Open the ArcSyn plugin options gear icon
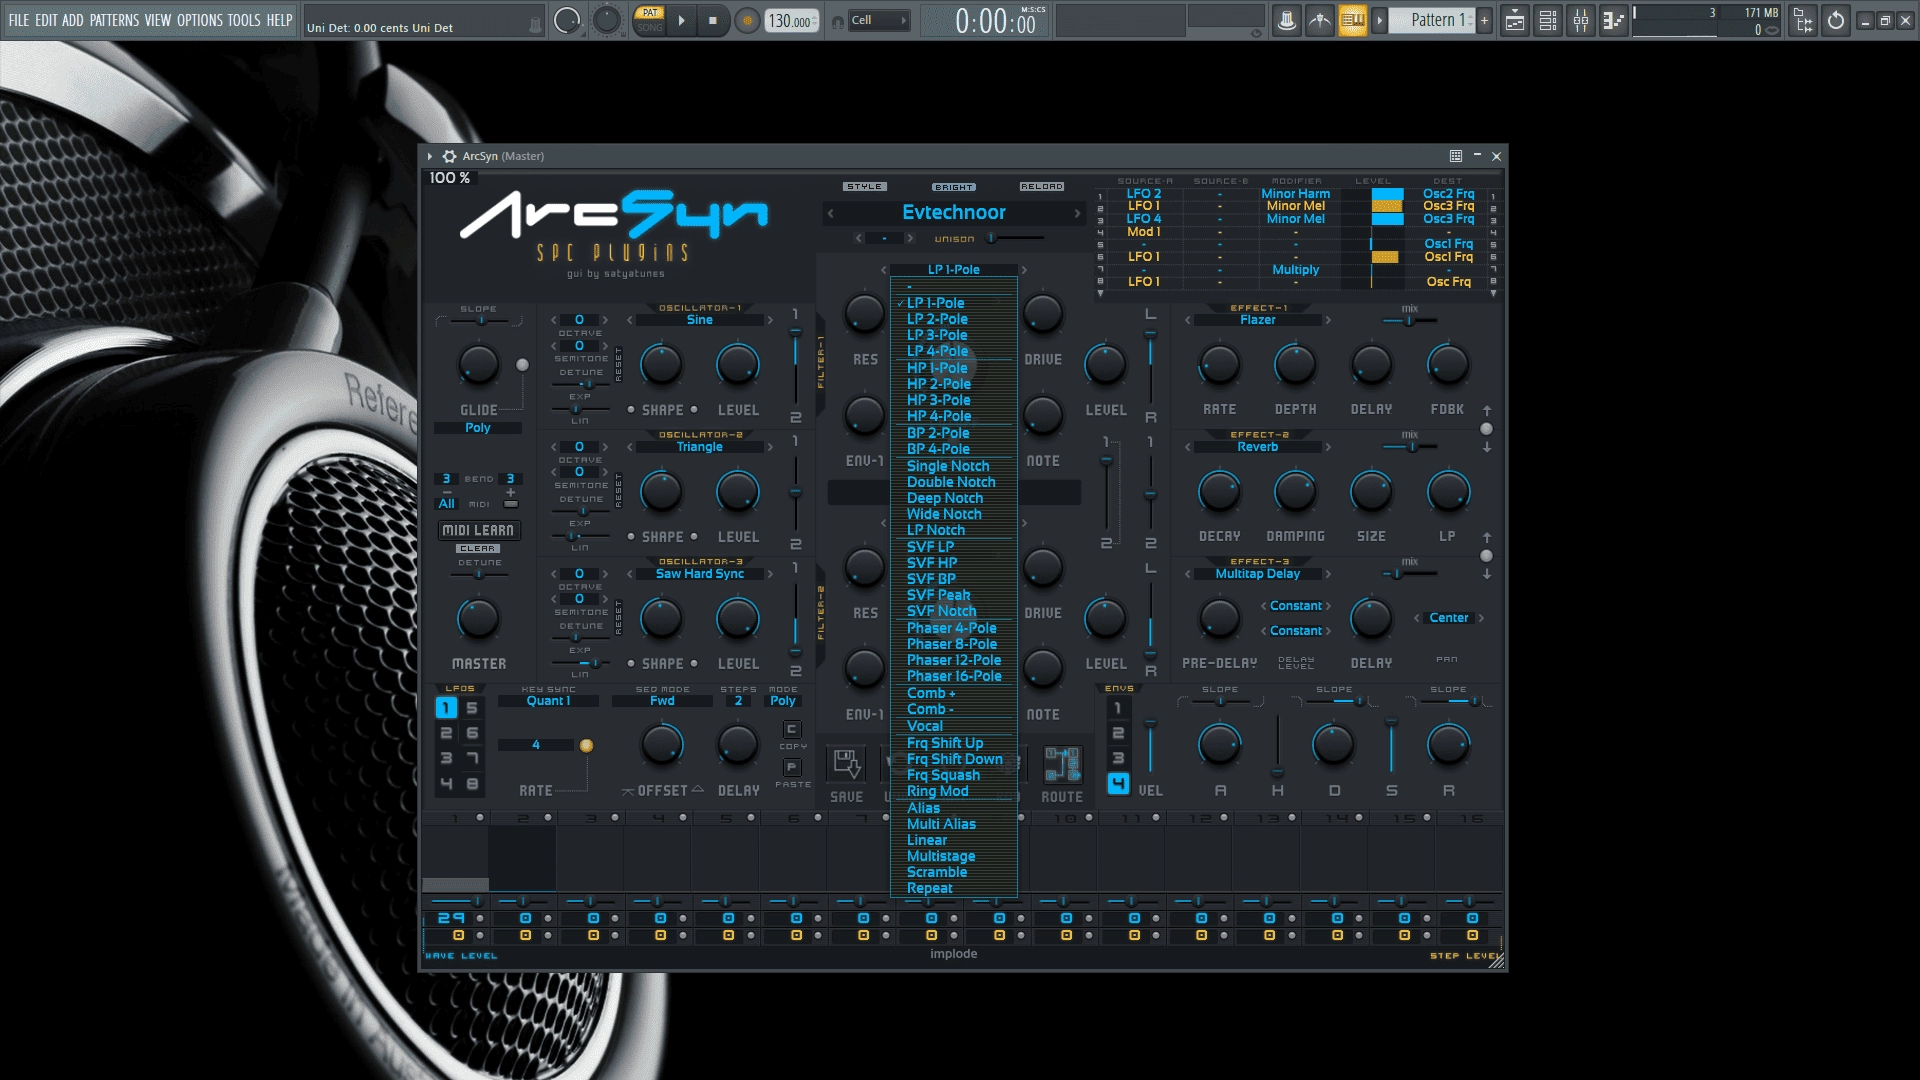This screenshot has width=1920, height=1080. click(450, 156)
